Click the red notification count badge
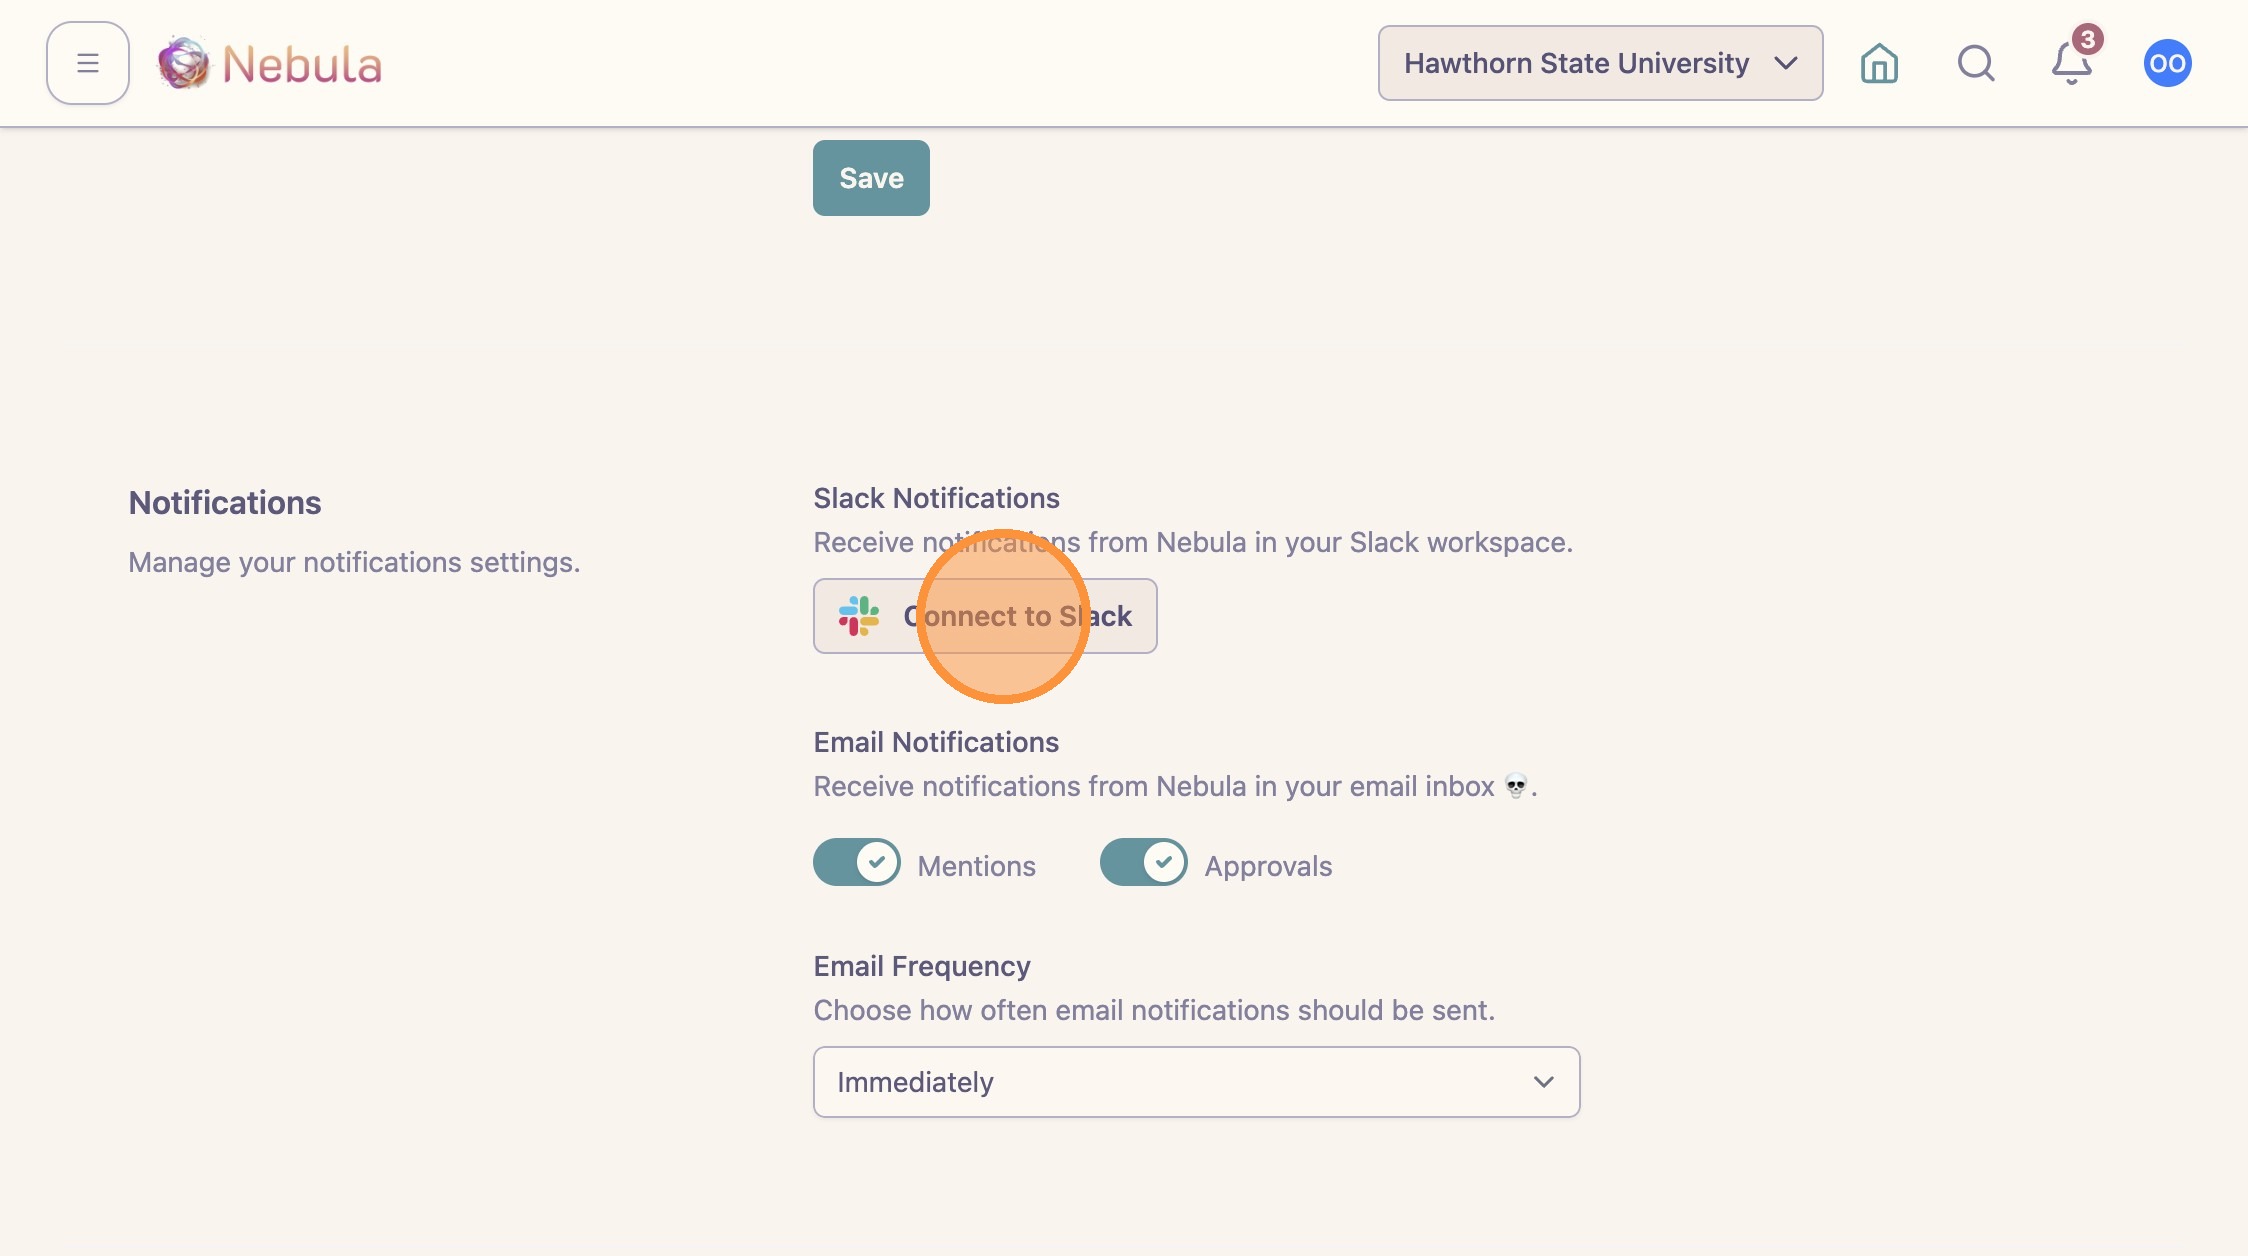The height and width of the screenshot is (1256, 2248). tap(2087, 39)
